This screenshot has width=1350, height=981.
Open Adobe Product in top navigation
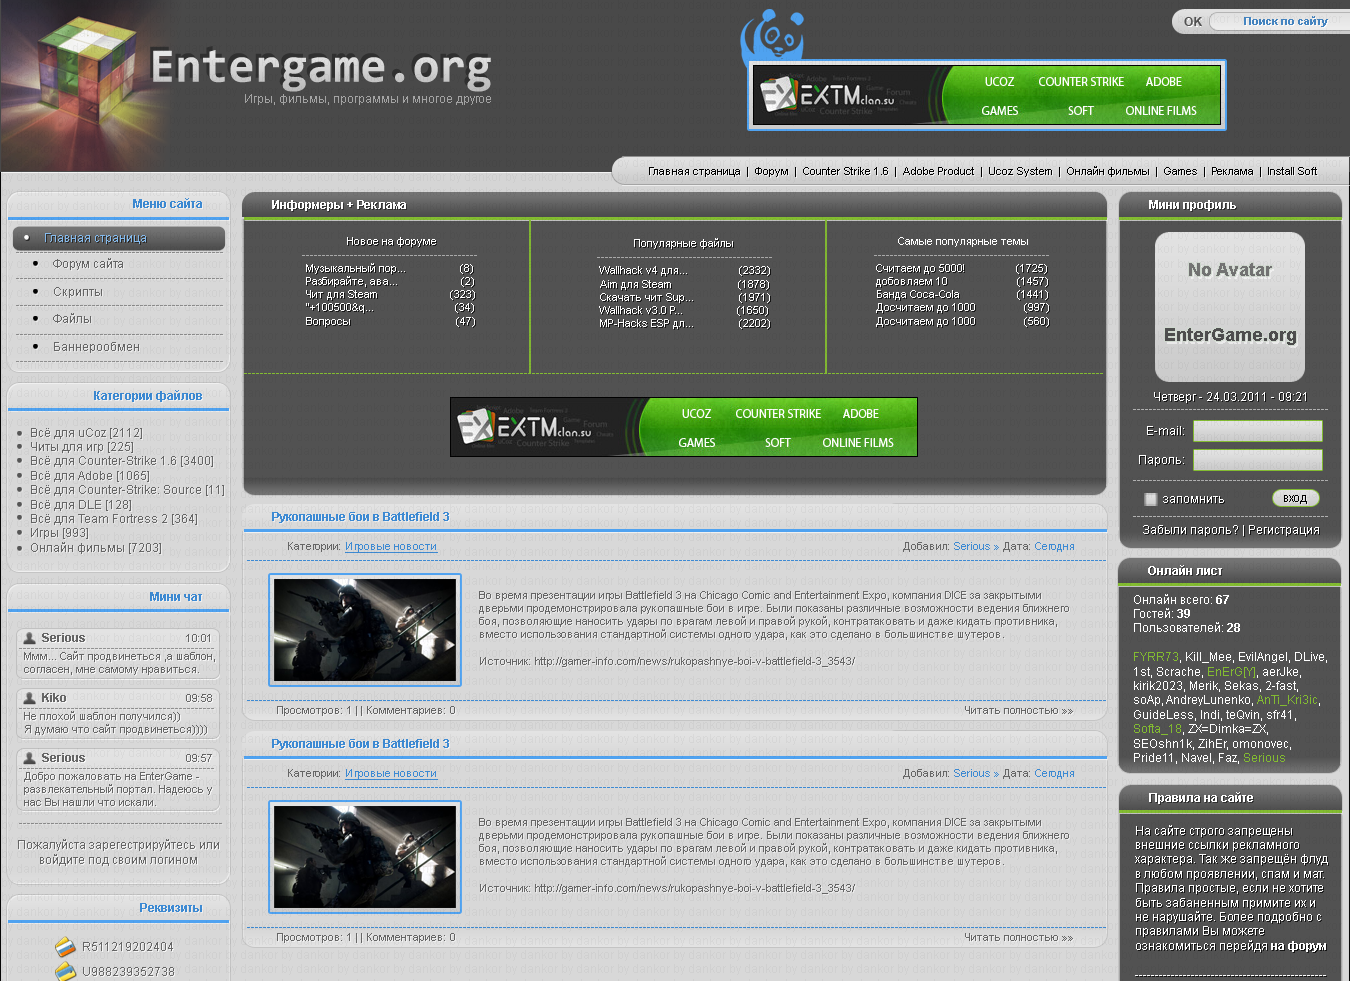coord(938,171)
